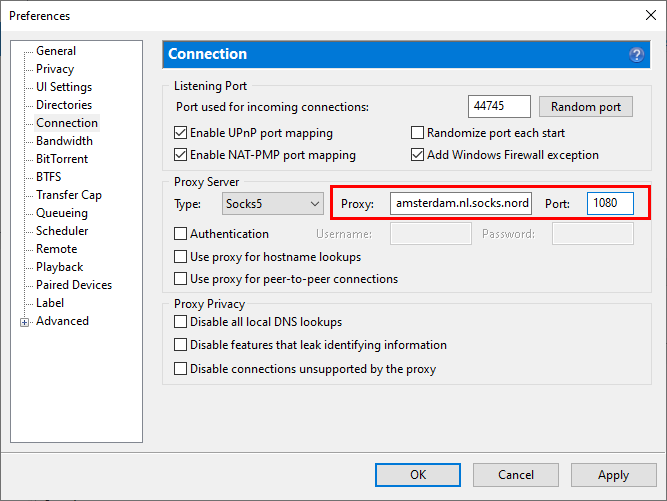Check Use proxy for peer-to-peer connections
The width and height of the screenshot is (667, 501).
(x=181, y=279)
